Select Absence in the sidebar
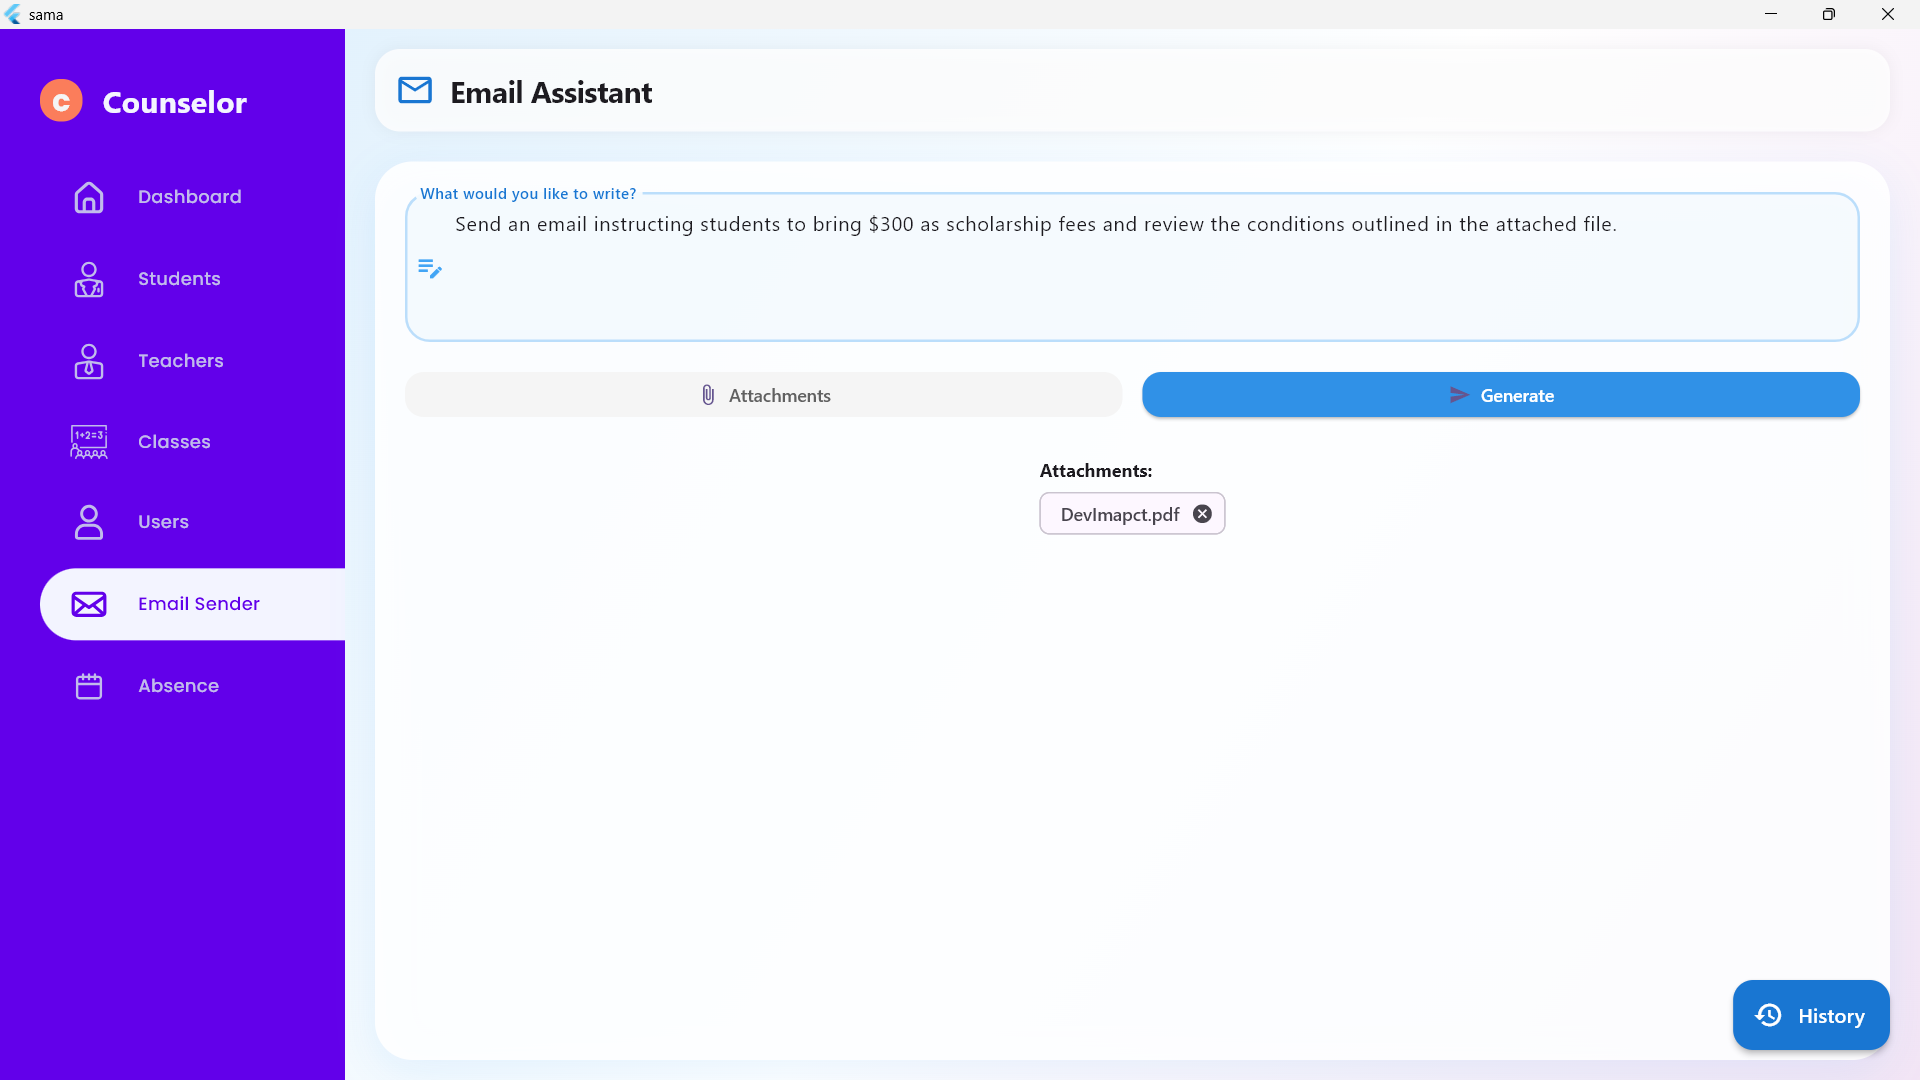Image resolution: width=1920 pixels, height=1080 pixels. 178,686
